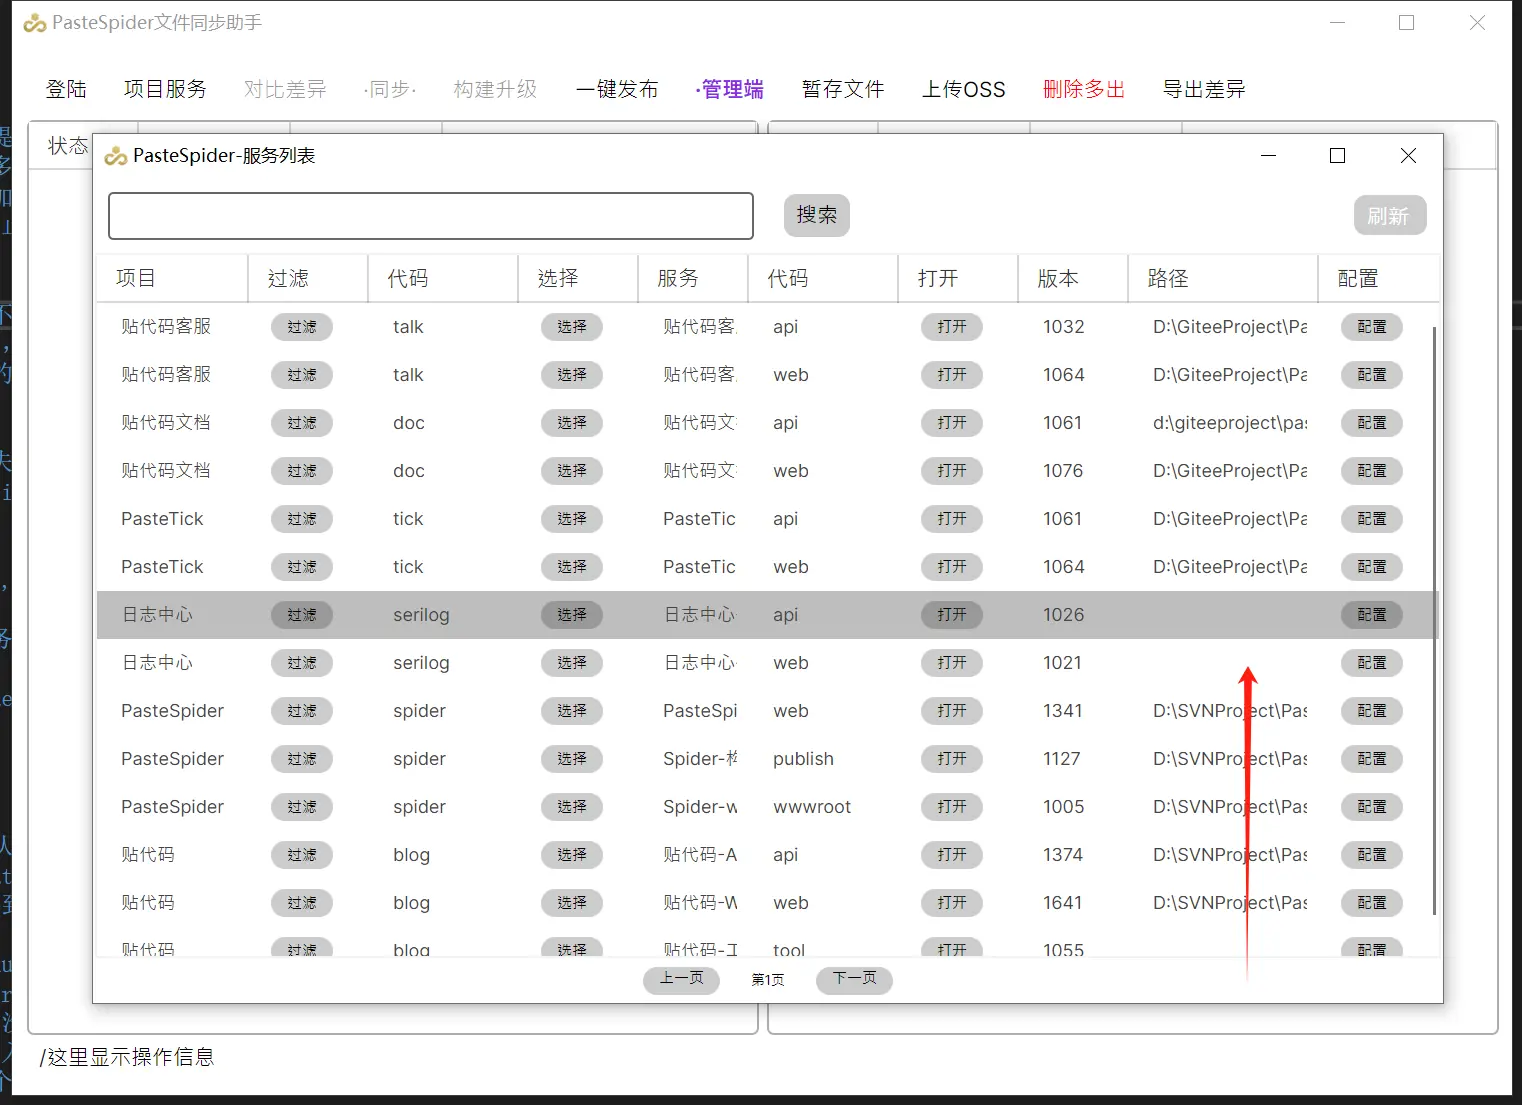Click the red 删除多出 menu item
Viewport: 1522px width, 1105px height.
[x=1084, y=89]
